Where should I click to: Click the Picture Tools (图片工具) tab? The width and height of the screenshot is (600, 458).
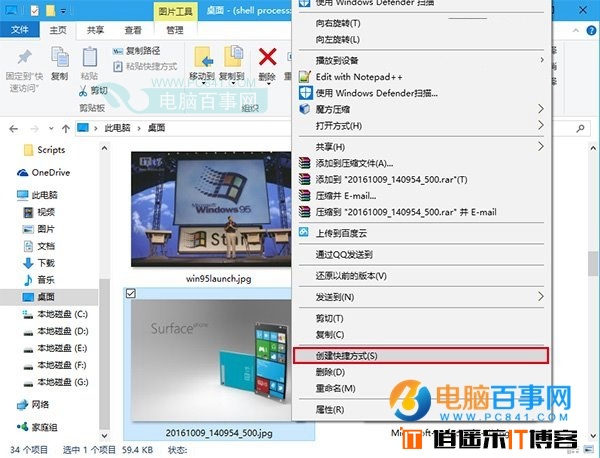[x=176, y=11]
